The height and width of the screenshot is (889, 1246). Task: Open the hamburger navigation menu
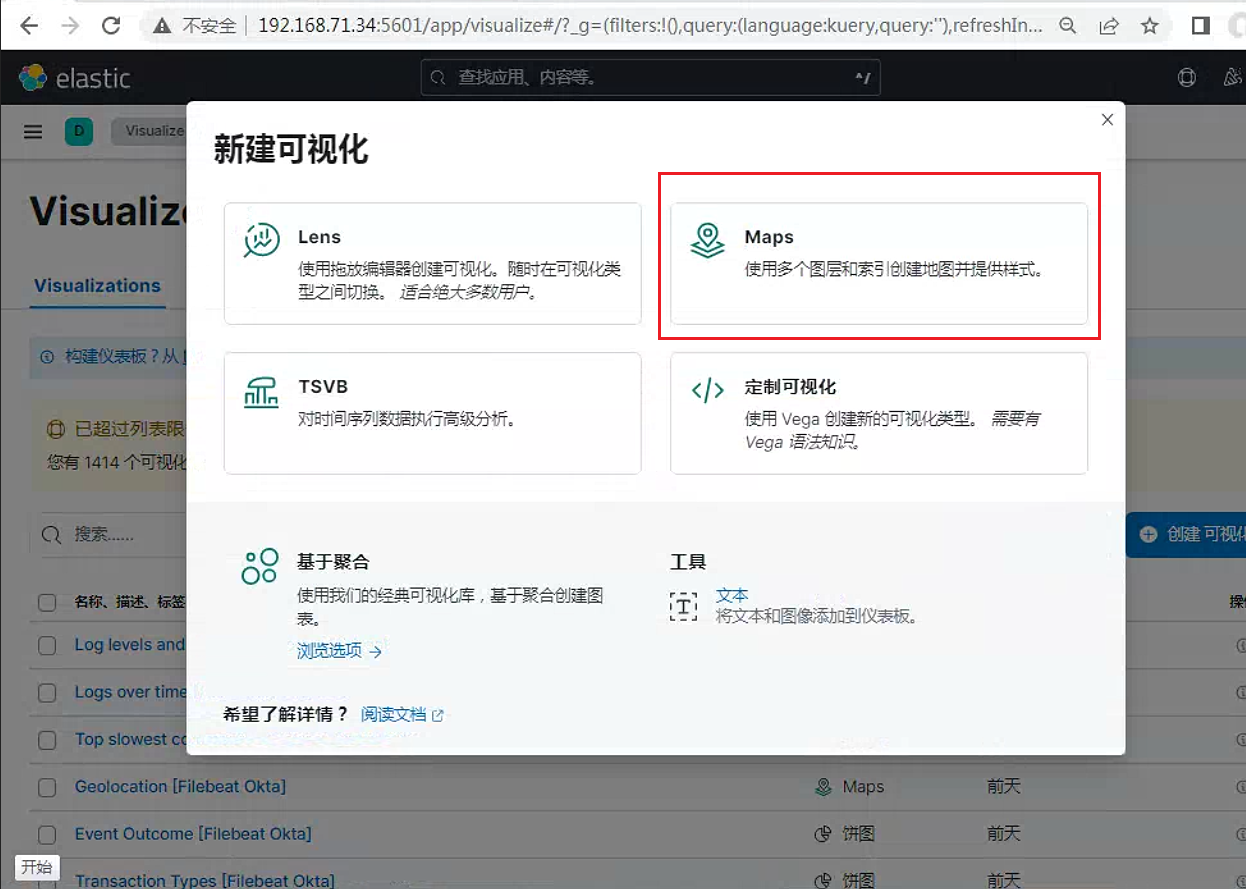(33, 132)
